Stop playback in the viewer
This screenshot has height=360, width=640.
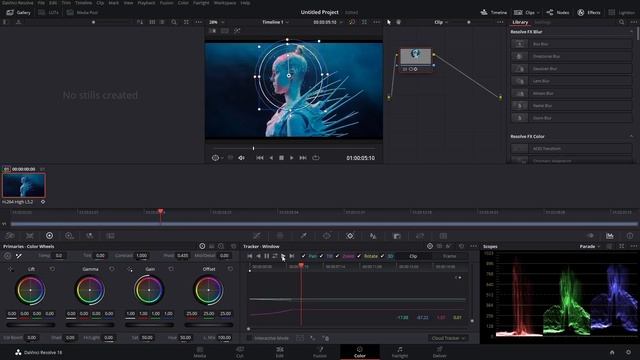pyautogui.click(x=281, y=158)
